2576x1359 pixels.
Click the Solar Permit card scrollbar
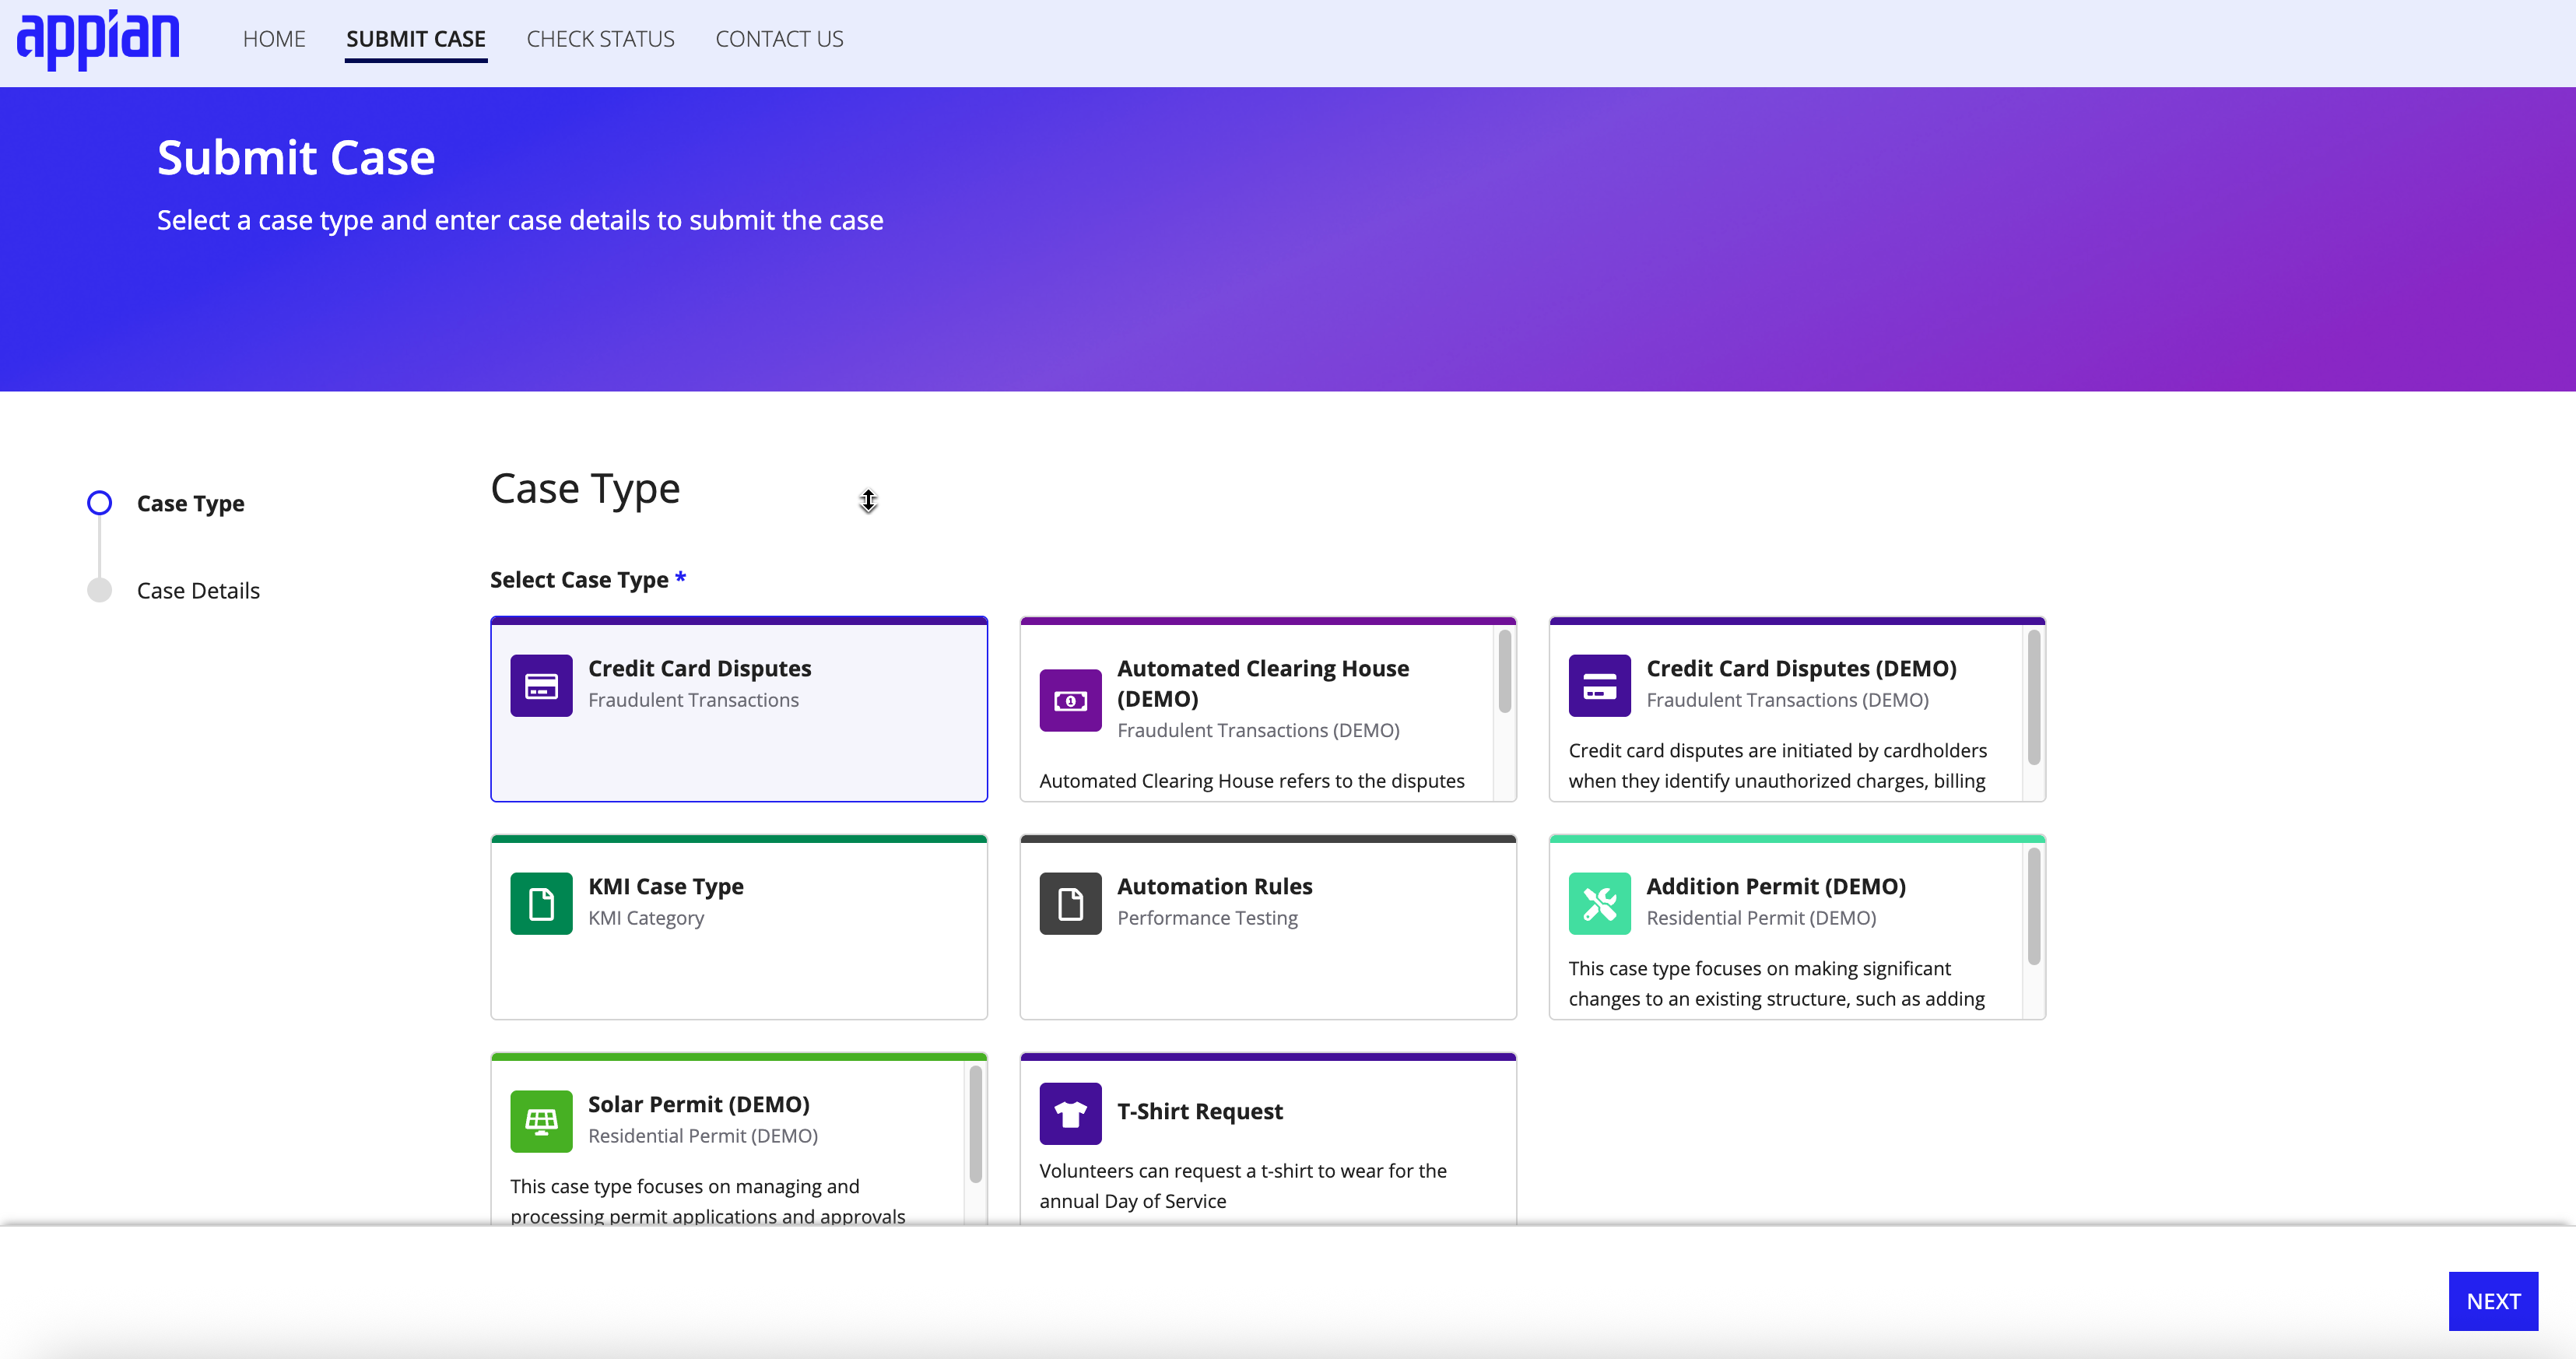975,1124
